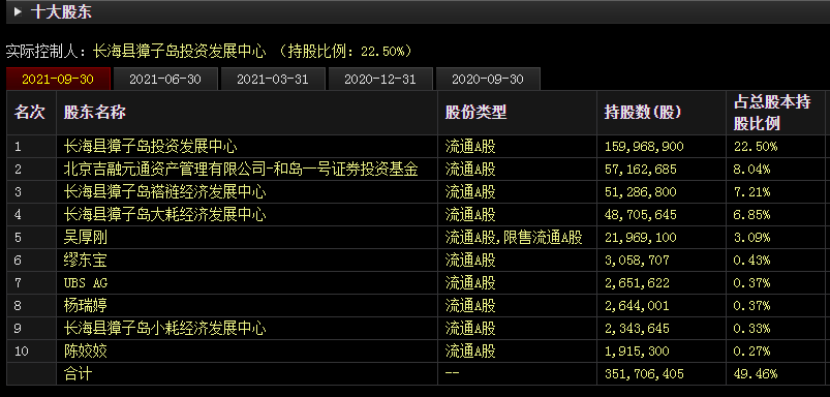Viewport: 830px width, 397px height.
Task: Click total share count 351,706,405
Action: pos(644,374)
